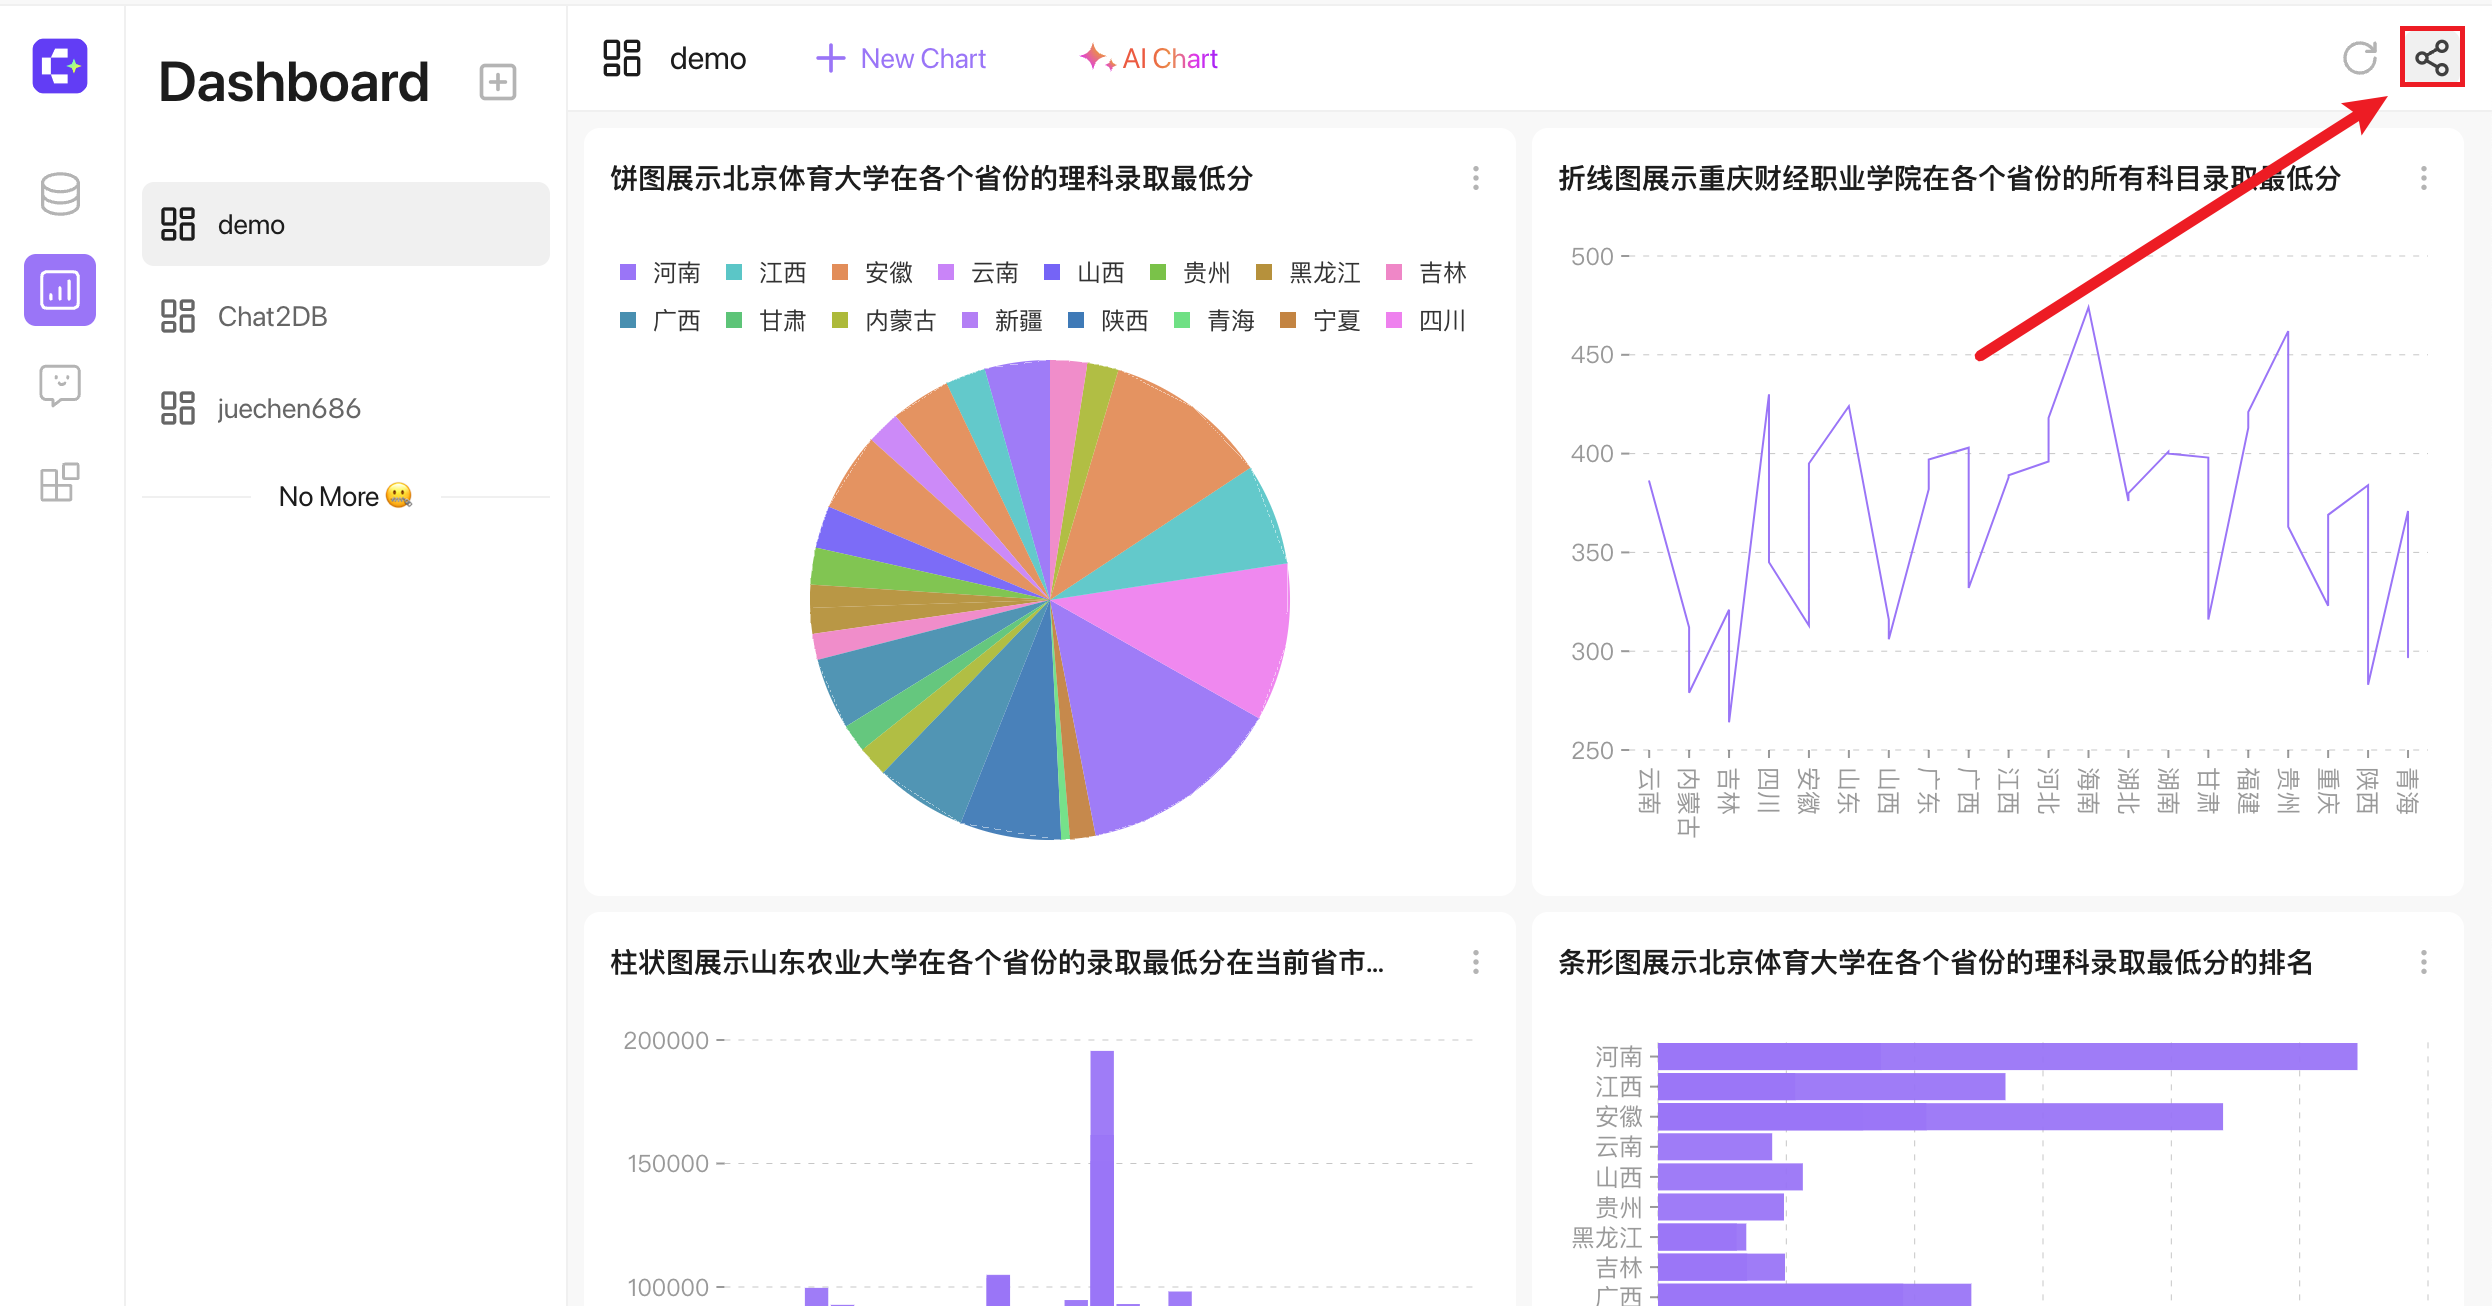This screenshot has width=2492, height=1306.
Task: Click the 江西 bar in ranking chart
Action: (1831, 1086)
